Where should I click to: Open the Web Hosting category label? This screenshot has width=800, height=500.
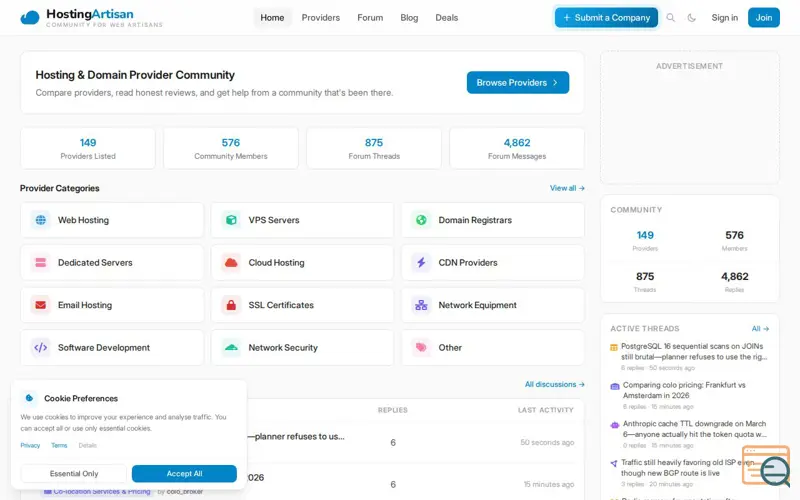(83, 220)
